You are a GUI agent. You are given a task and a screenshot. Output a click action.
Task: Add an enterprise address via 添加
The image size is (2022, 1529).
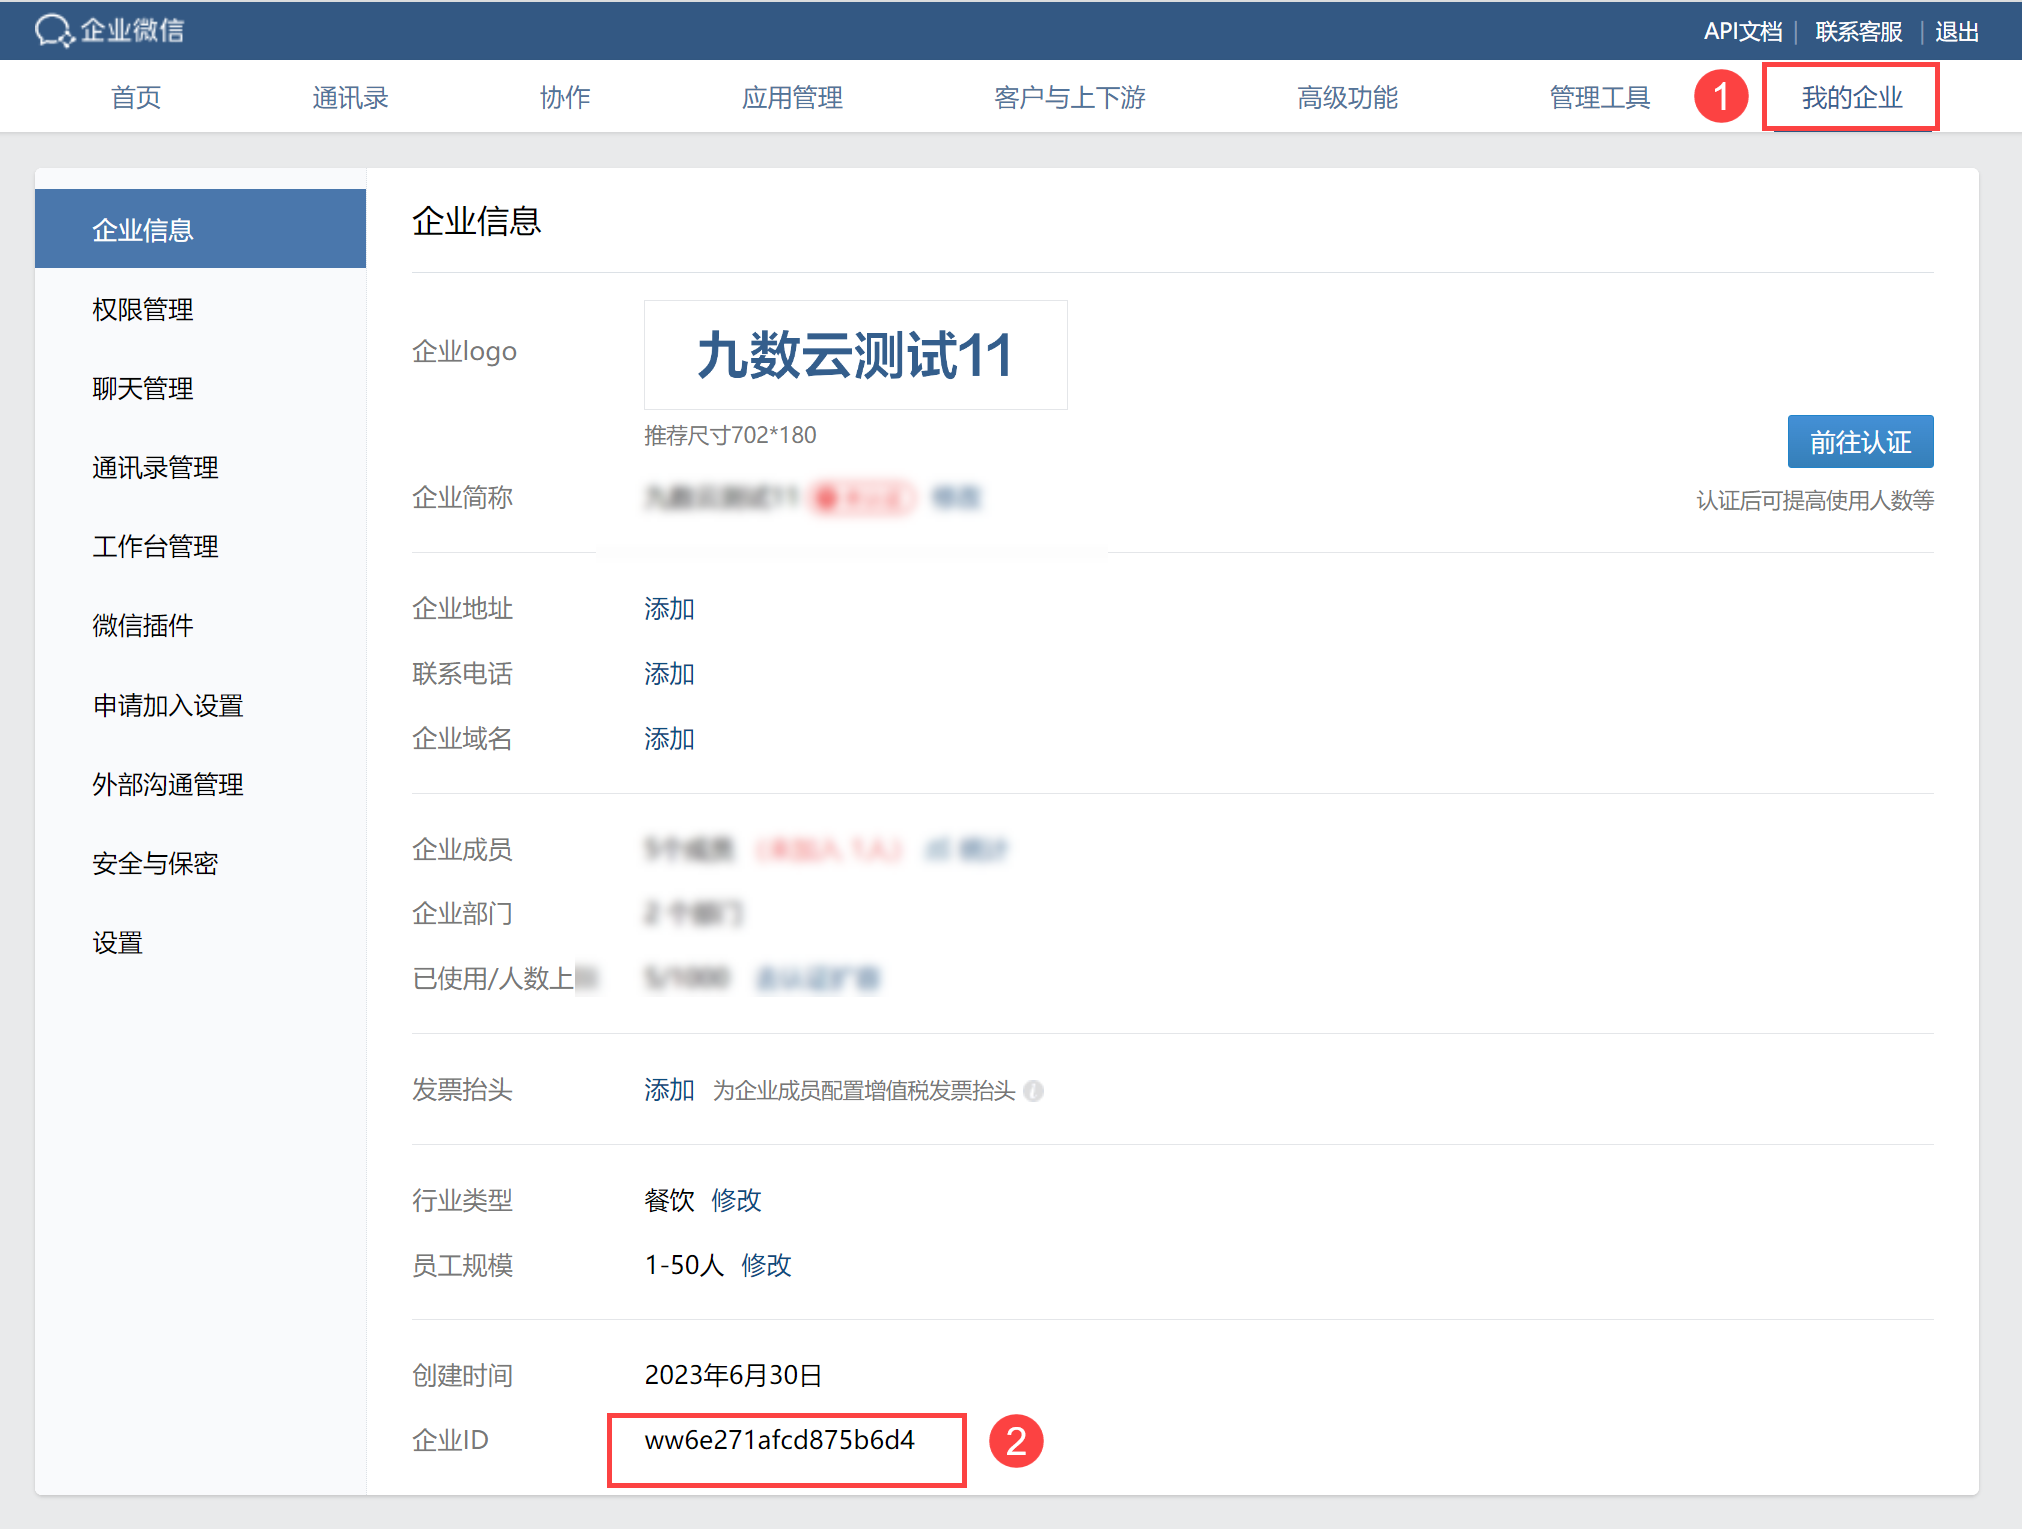coord(669,608)
